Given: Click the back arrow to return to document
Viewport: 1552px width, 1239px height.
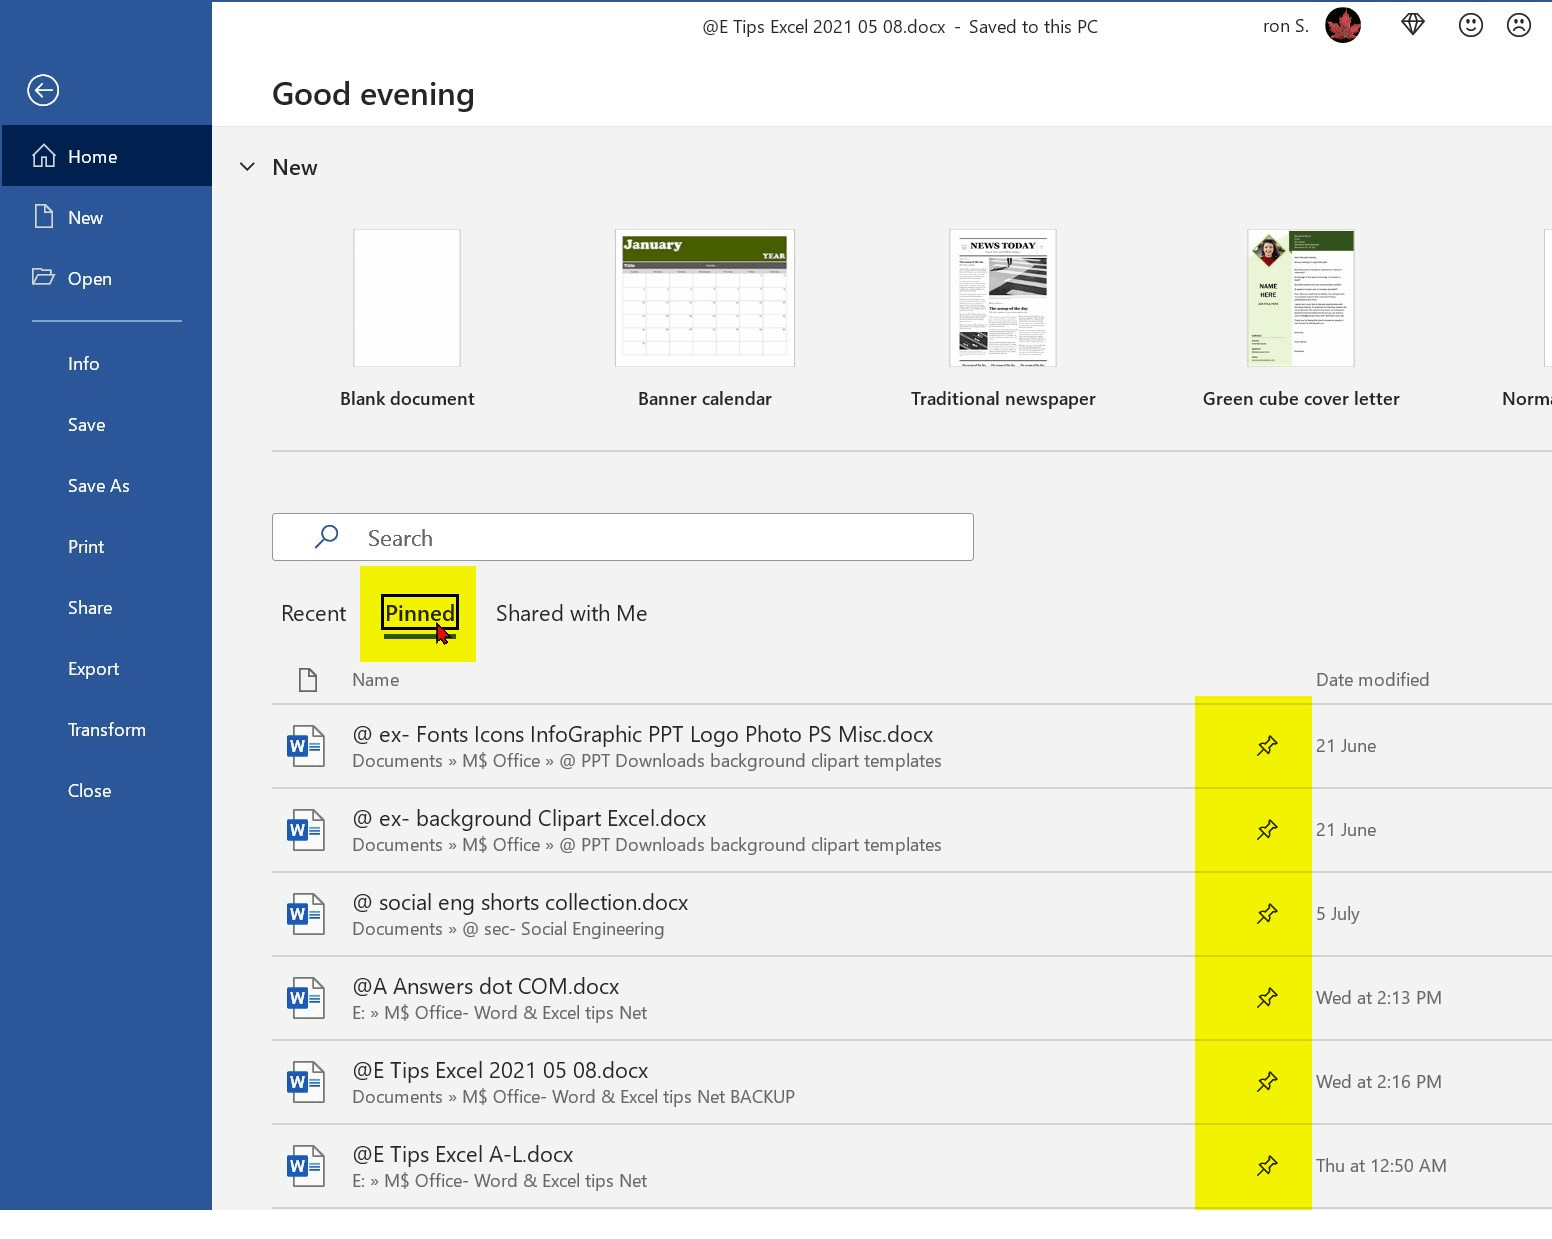Looking at the screenshot, I should coord(43,91).
